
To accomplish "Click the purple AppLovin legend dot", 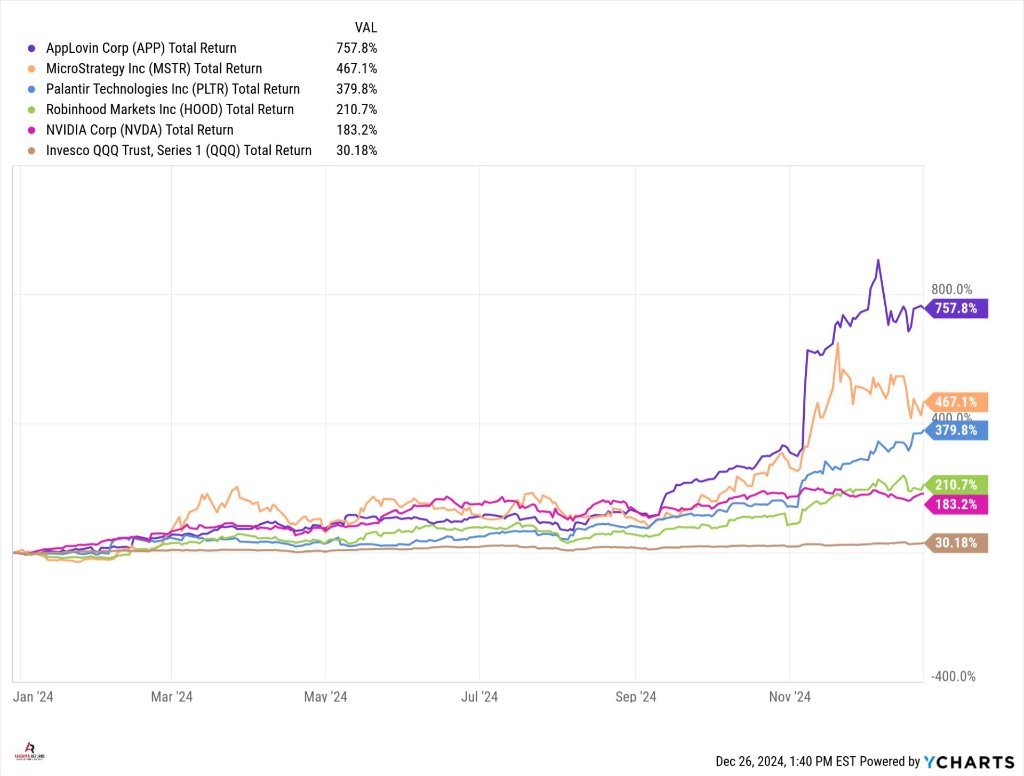I will pyautogui.click(x=33, y=48).
